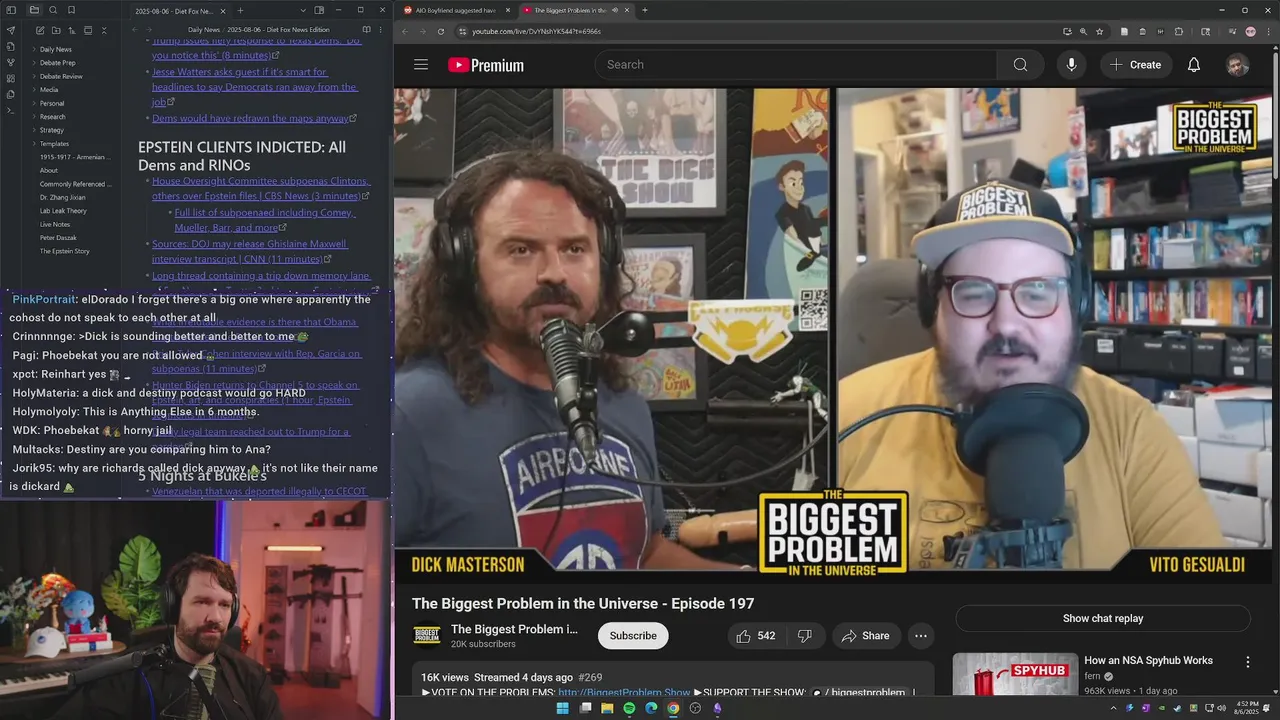Open Dr. Zhang Jixian note

point(62,197)
